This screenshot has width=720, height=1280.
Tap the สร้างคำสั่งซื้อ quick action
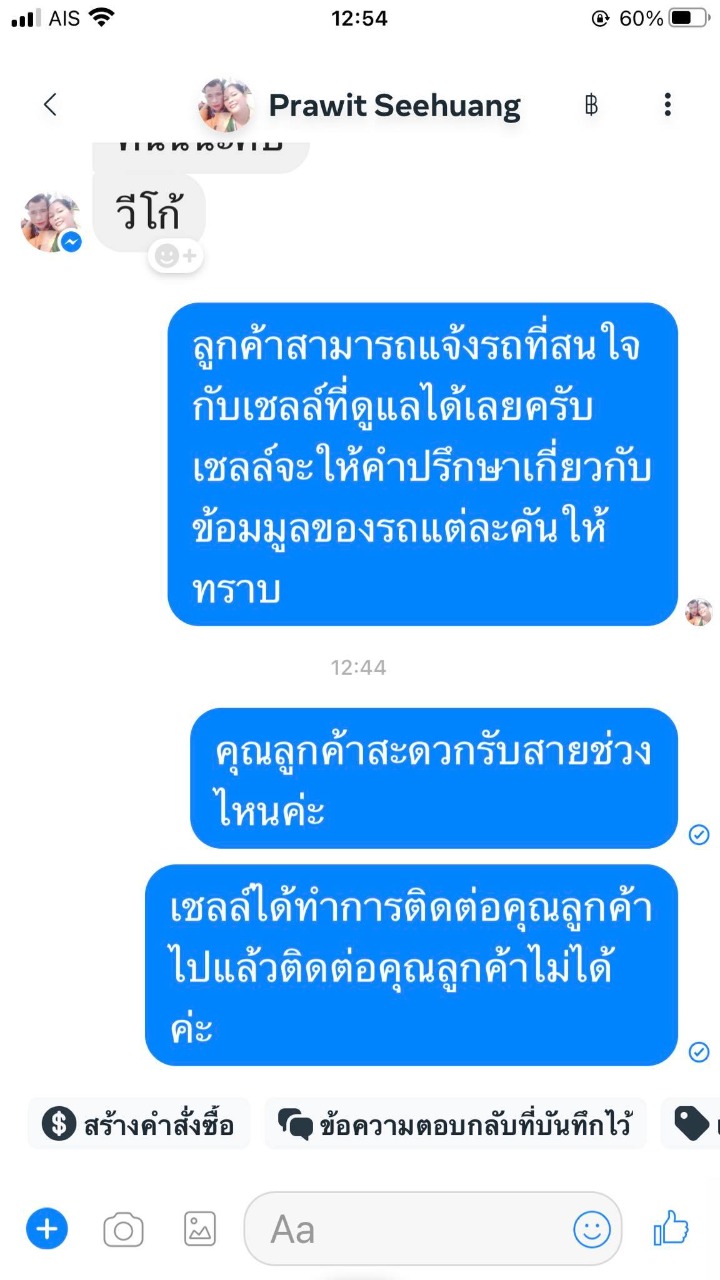coord(139,1124)
